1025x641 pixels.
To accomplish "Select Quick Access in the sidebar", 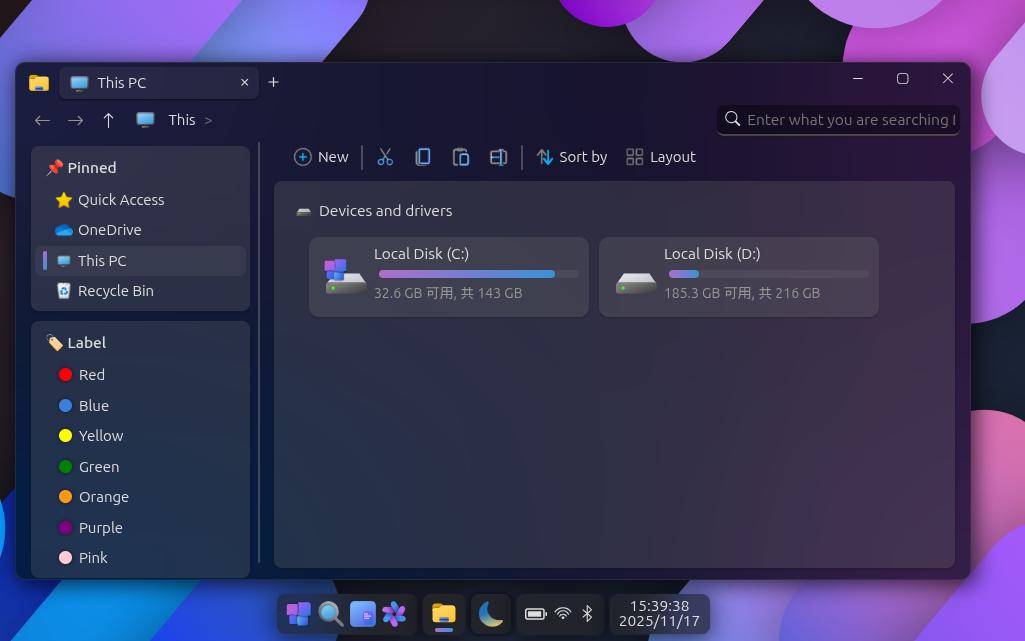I will 120,199.
